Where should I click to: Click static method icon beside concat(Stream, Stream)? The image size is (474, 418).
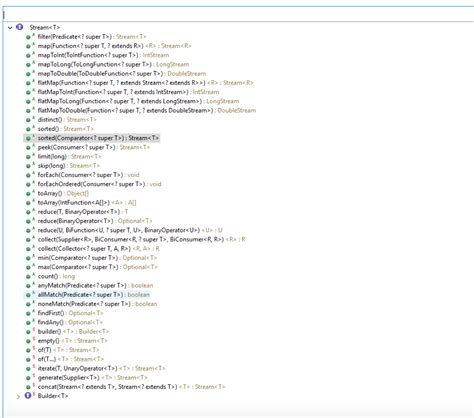coord(28,387)
